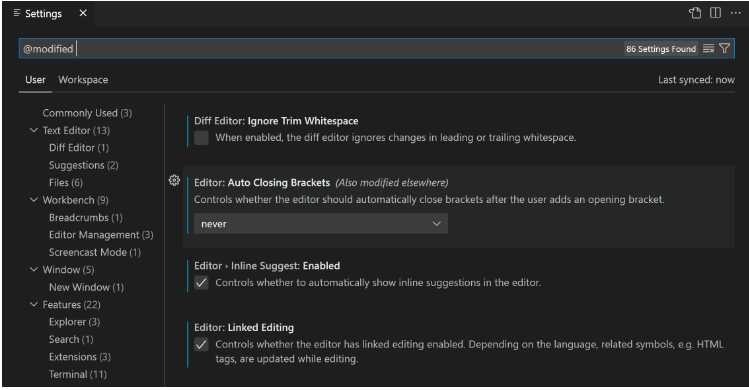Select Search (1) category
This screenshot has width=749, height=390.
tap(71, 339)
